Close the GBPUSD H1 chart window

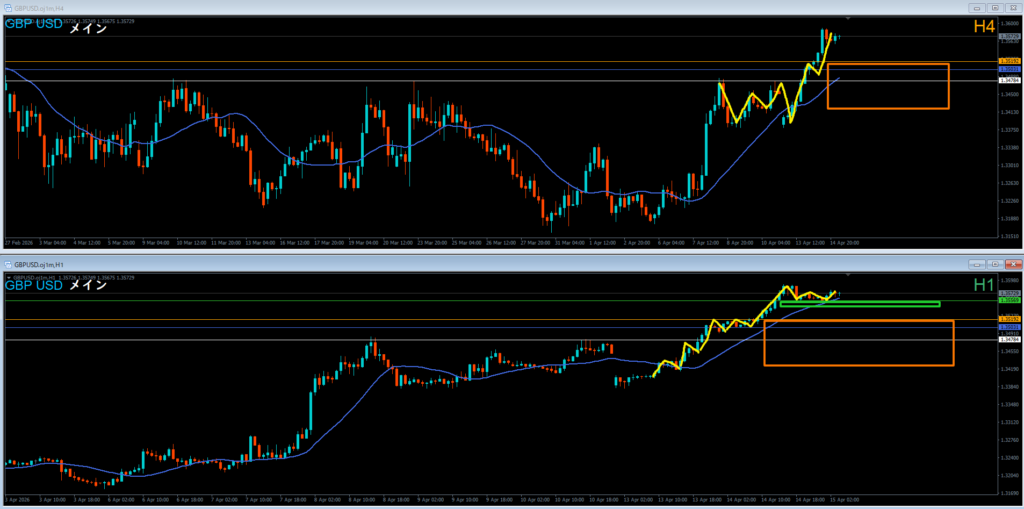(x=1013, y=264)
